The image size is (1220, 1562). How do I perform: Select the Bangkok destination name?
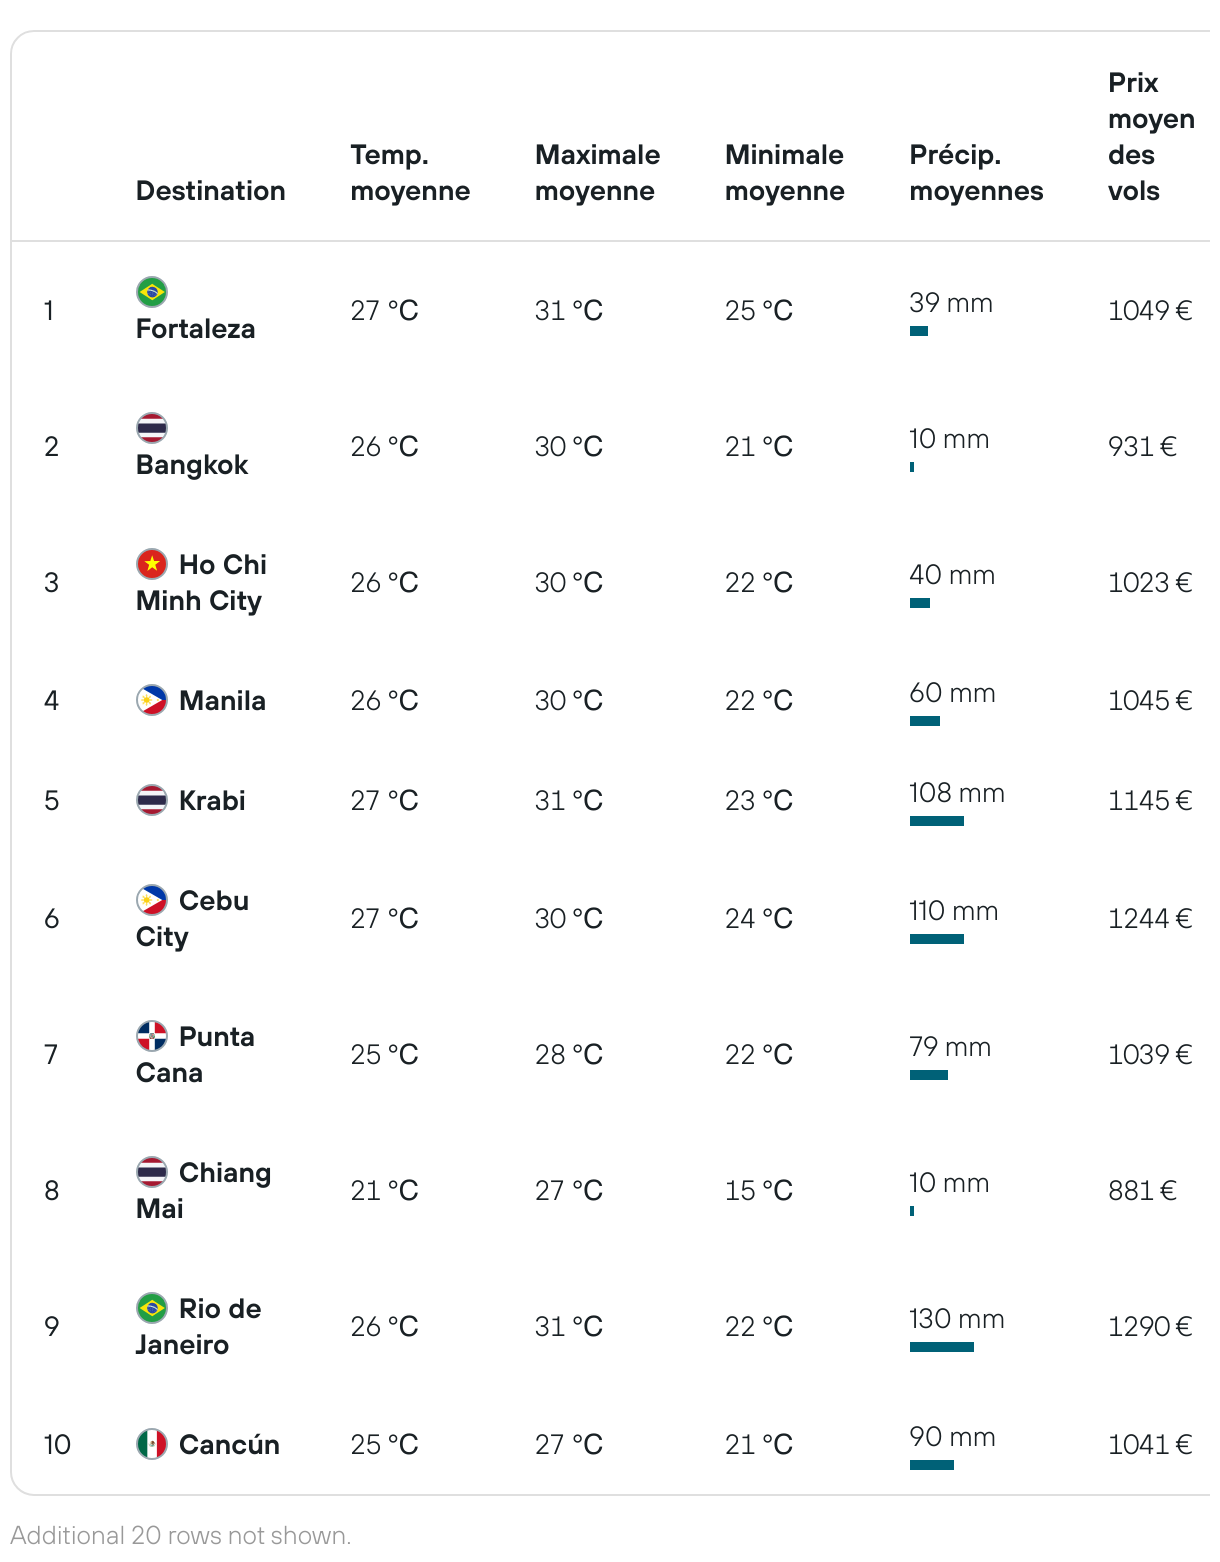(x=192, y=465)
